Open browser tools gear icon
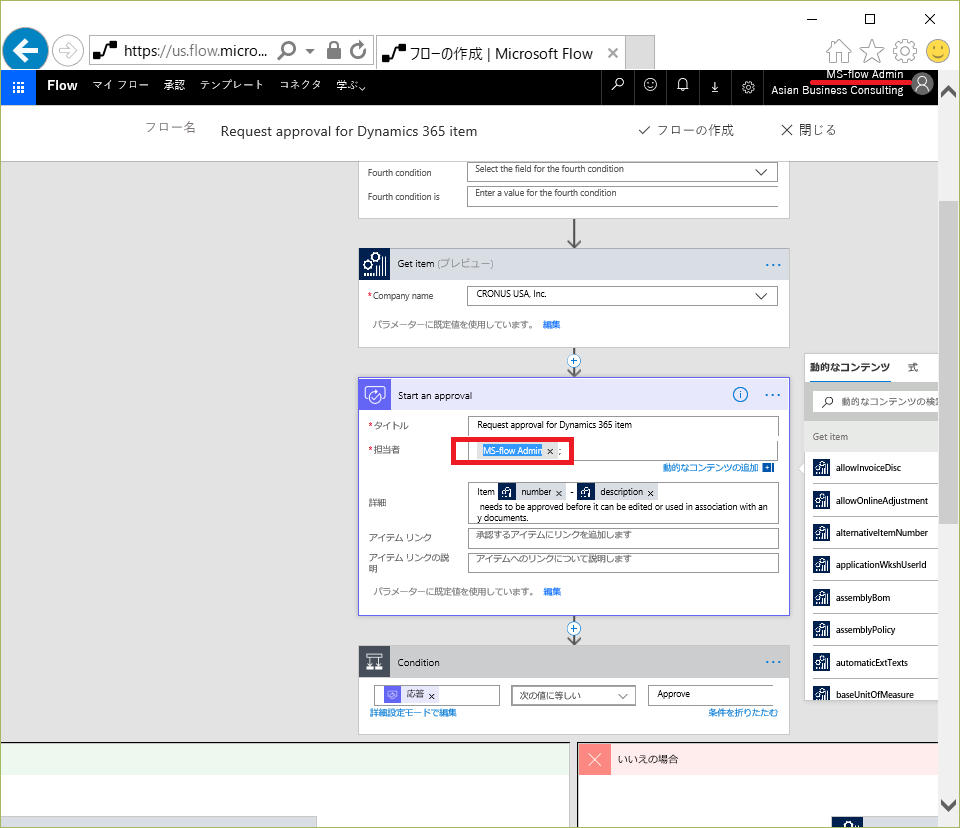Screen dimensions: 960x828 [905, 51]
